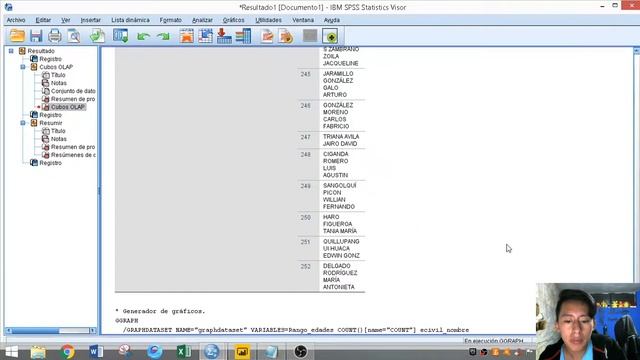Open Microsoft Word from the taskbar
Screen dimensions: 640x360
tap(96, 352)
